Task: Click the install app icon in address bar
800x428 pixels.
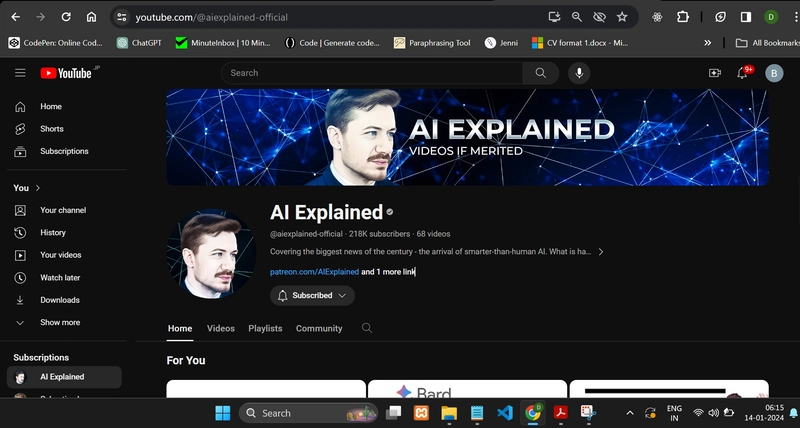Action: [554, 17]
